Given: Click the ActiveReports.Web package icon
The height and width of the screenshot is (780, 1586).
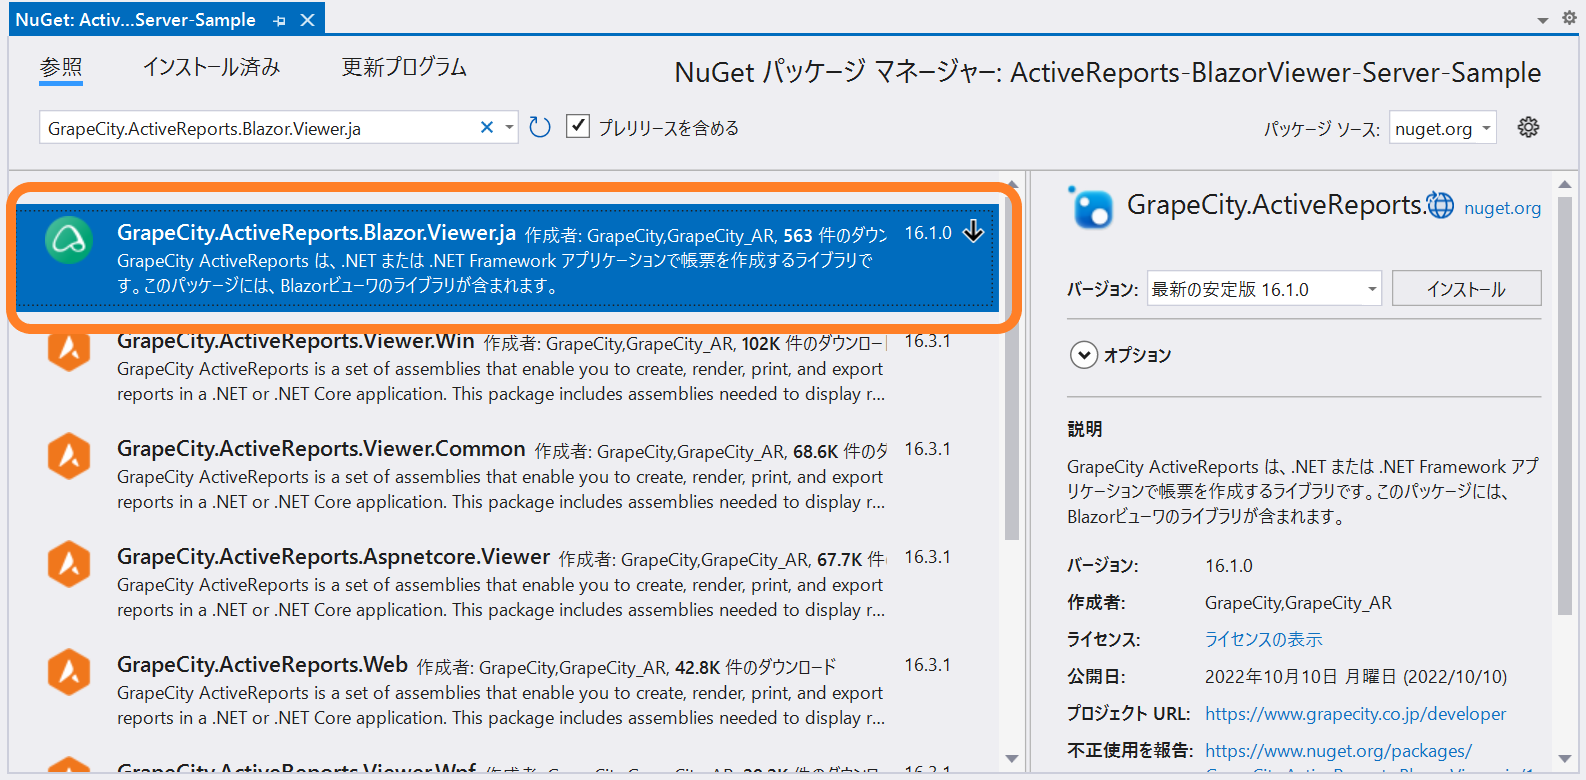Looking at the screenshot, I should click(x=69, y=672).
